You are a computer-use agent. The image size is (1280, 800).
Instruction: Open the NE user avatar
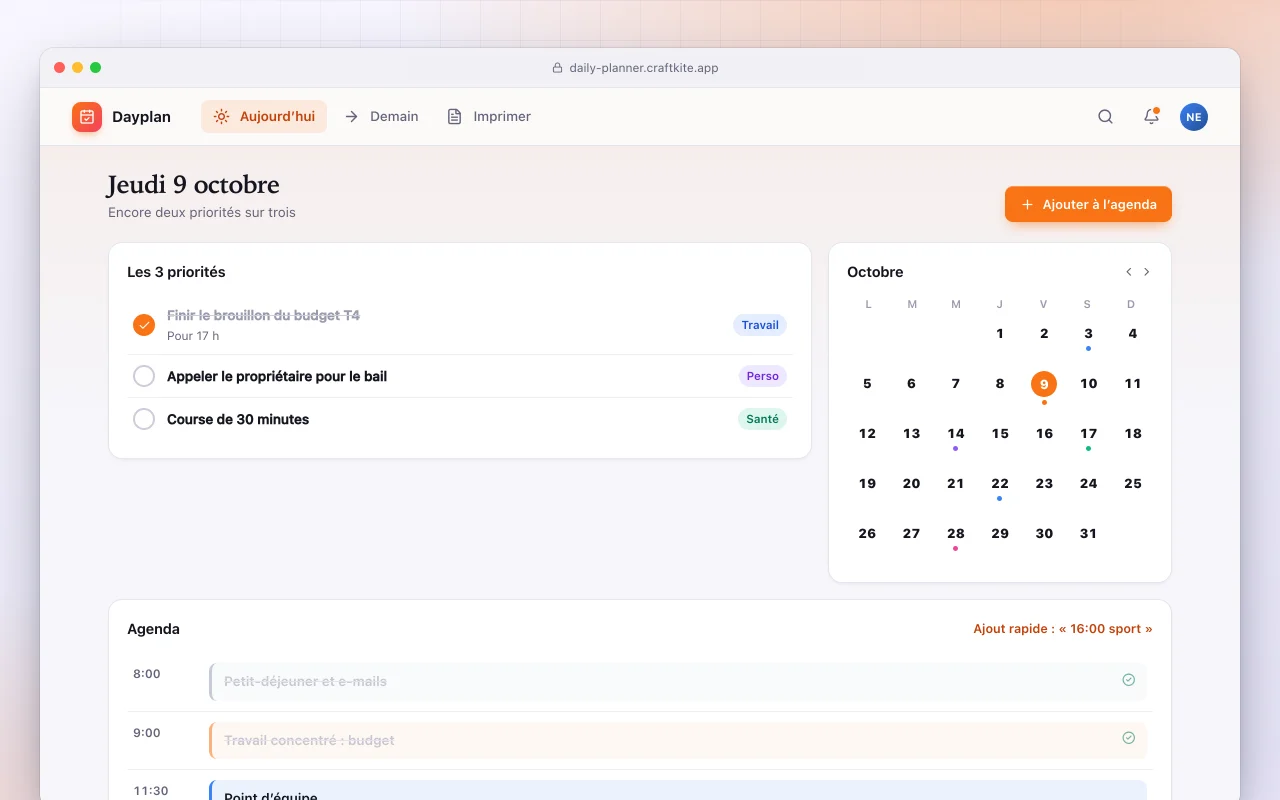click(1194, 117)
